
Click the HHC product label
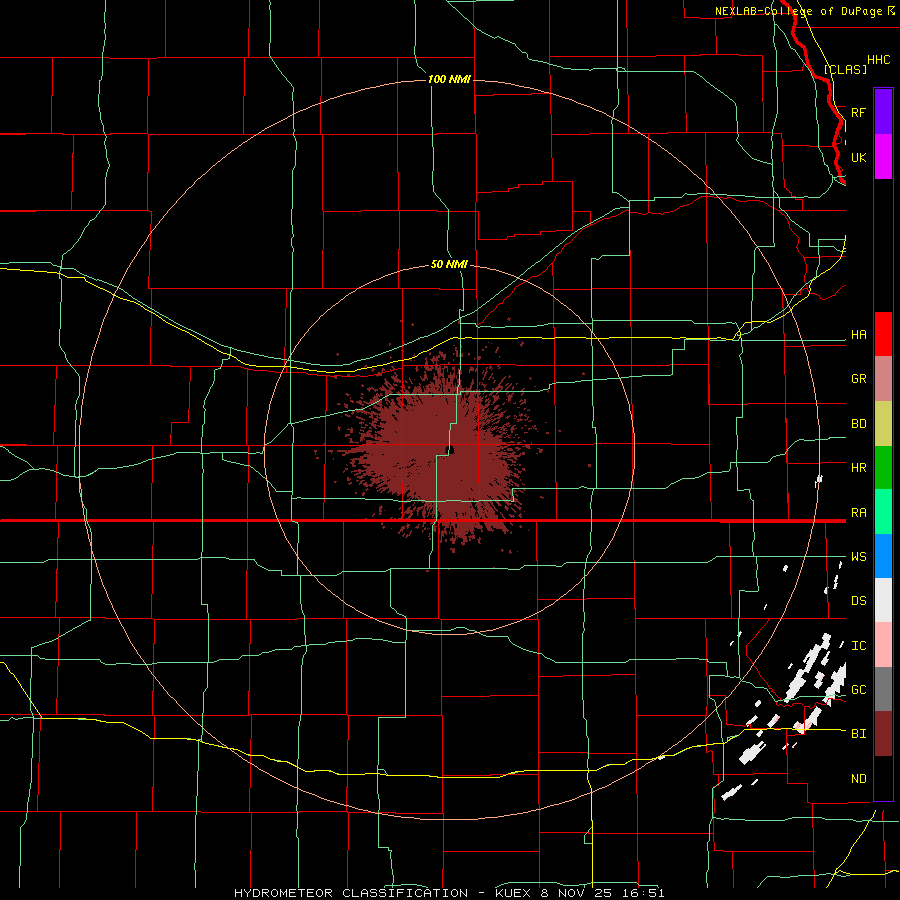(878, 60)
